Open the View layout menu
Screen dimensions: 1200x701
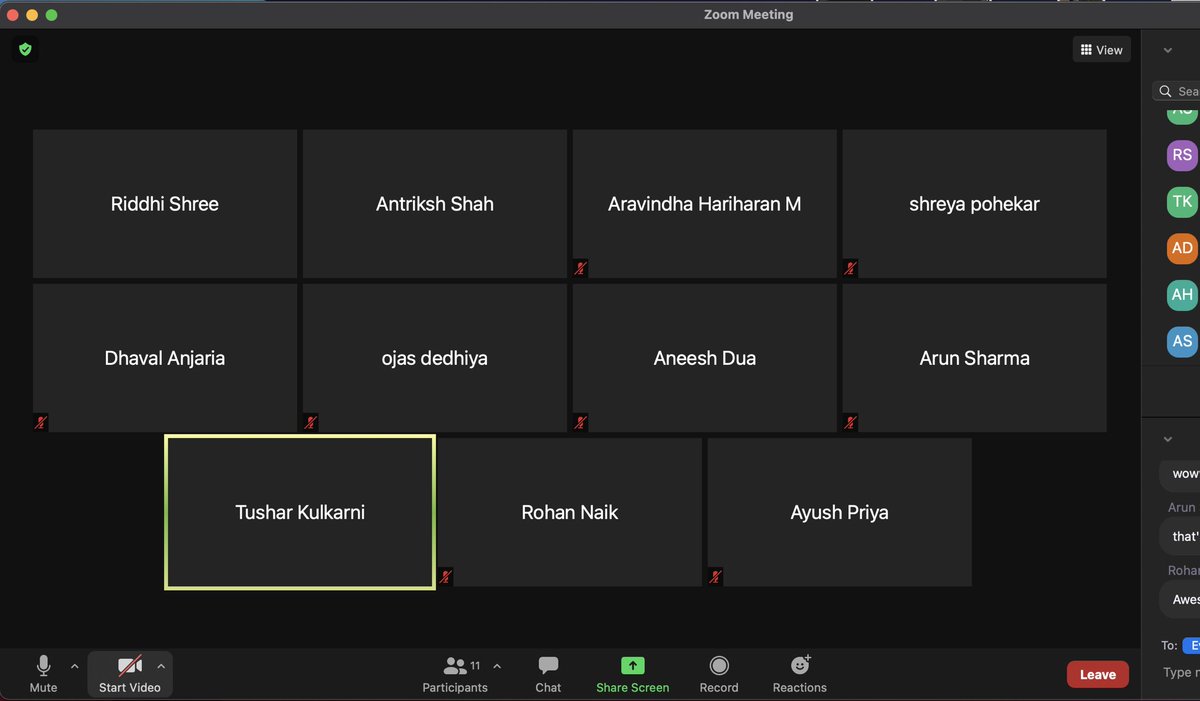tap(1102, 50)
